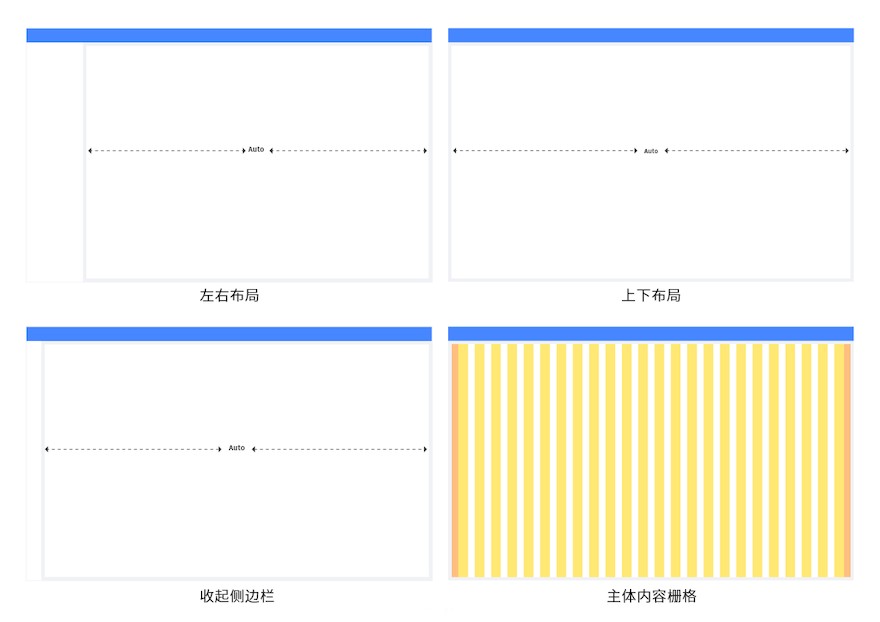Click the 主体内容栅格 caption
880x622 pixels.
click(x=652, y=596)
